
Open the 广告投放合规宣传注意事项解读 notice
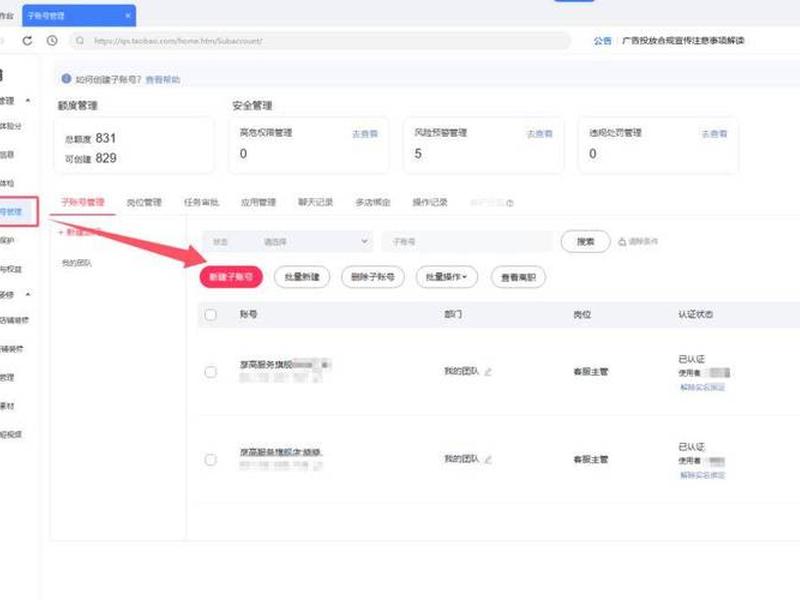click(683, 40)
